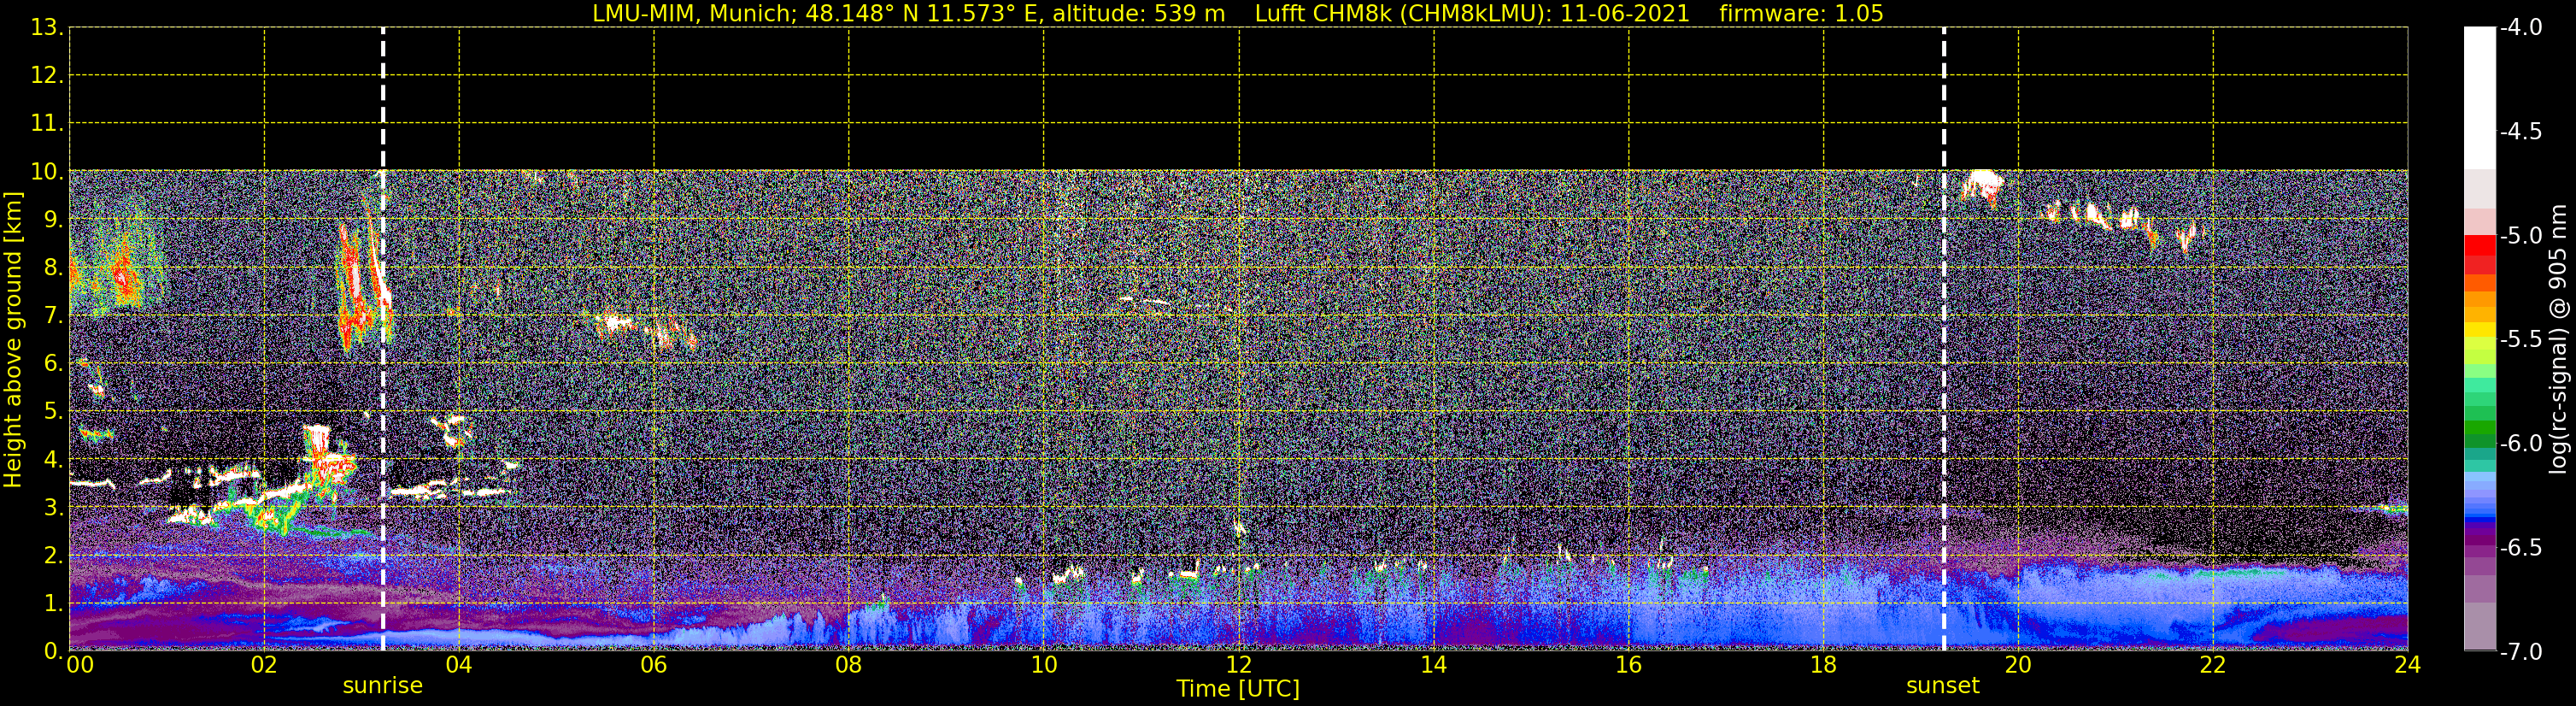Click the 'firmware: 1.05' text
The width and height of the screenshot is (2576, 706).
pos(1801,14)
